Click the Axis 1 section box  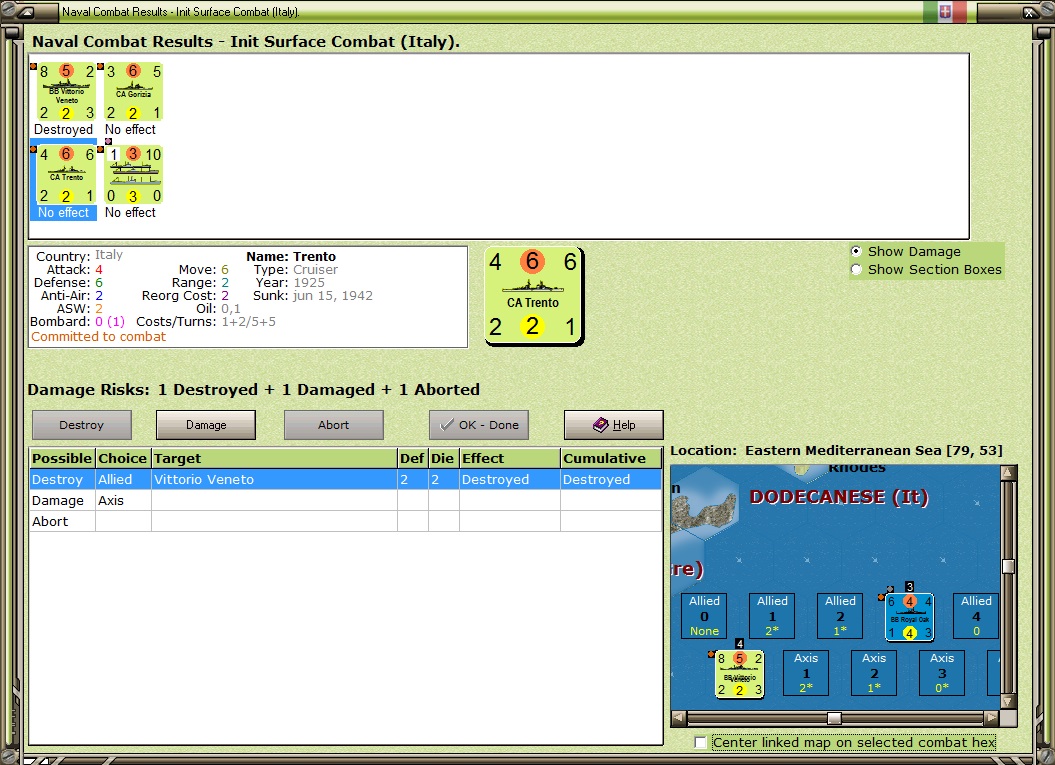pos(806,673)
